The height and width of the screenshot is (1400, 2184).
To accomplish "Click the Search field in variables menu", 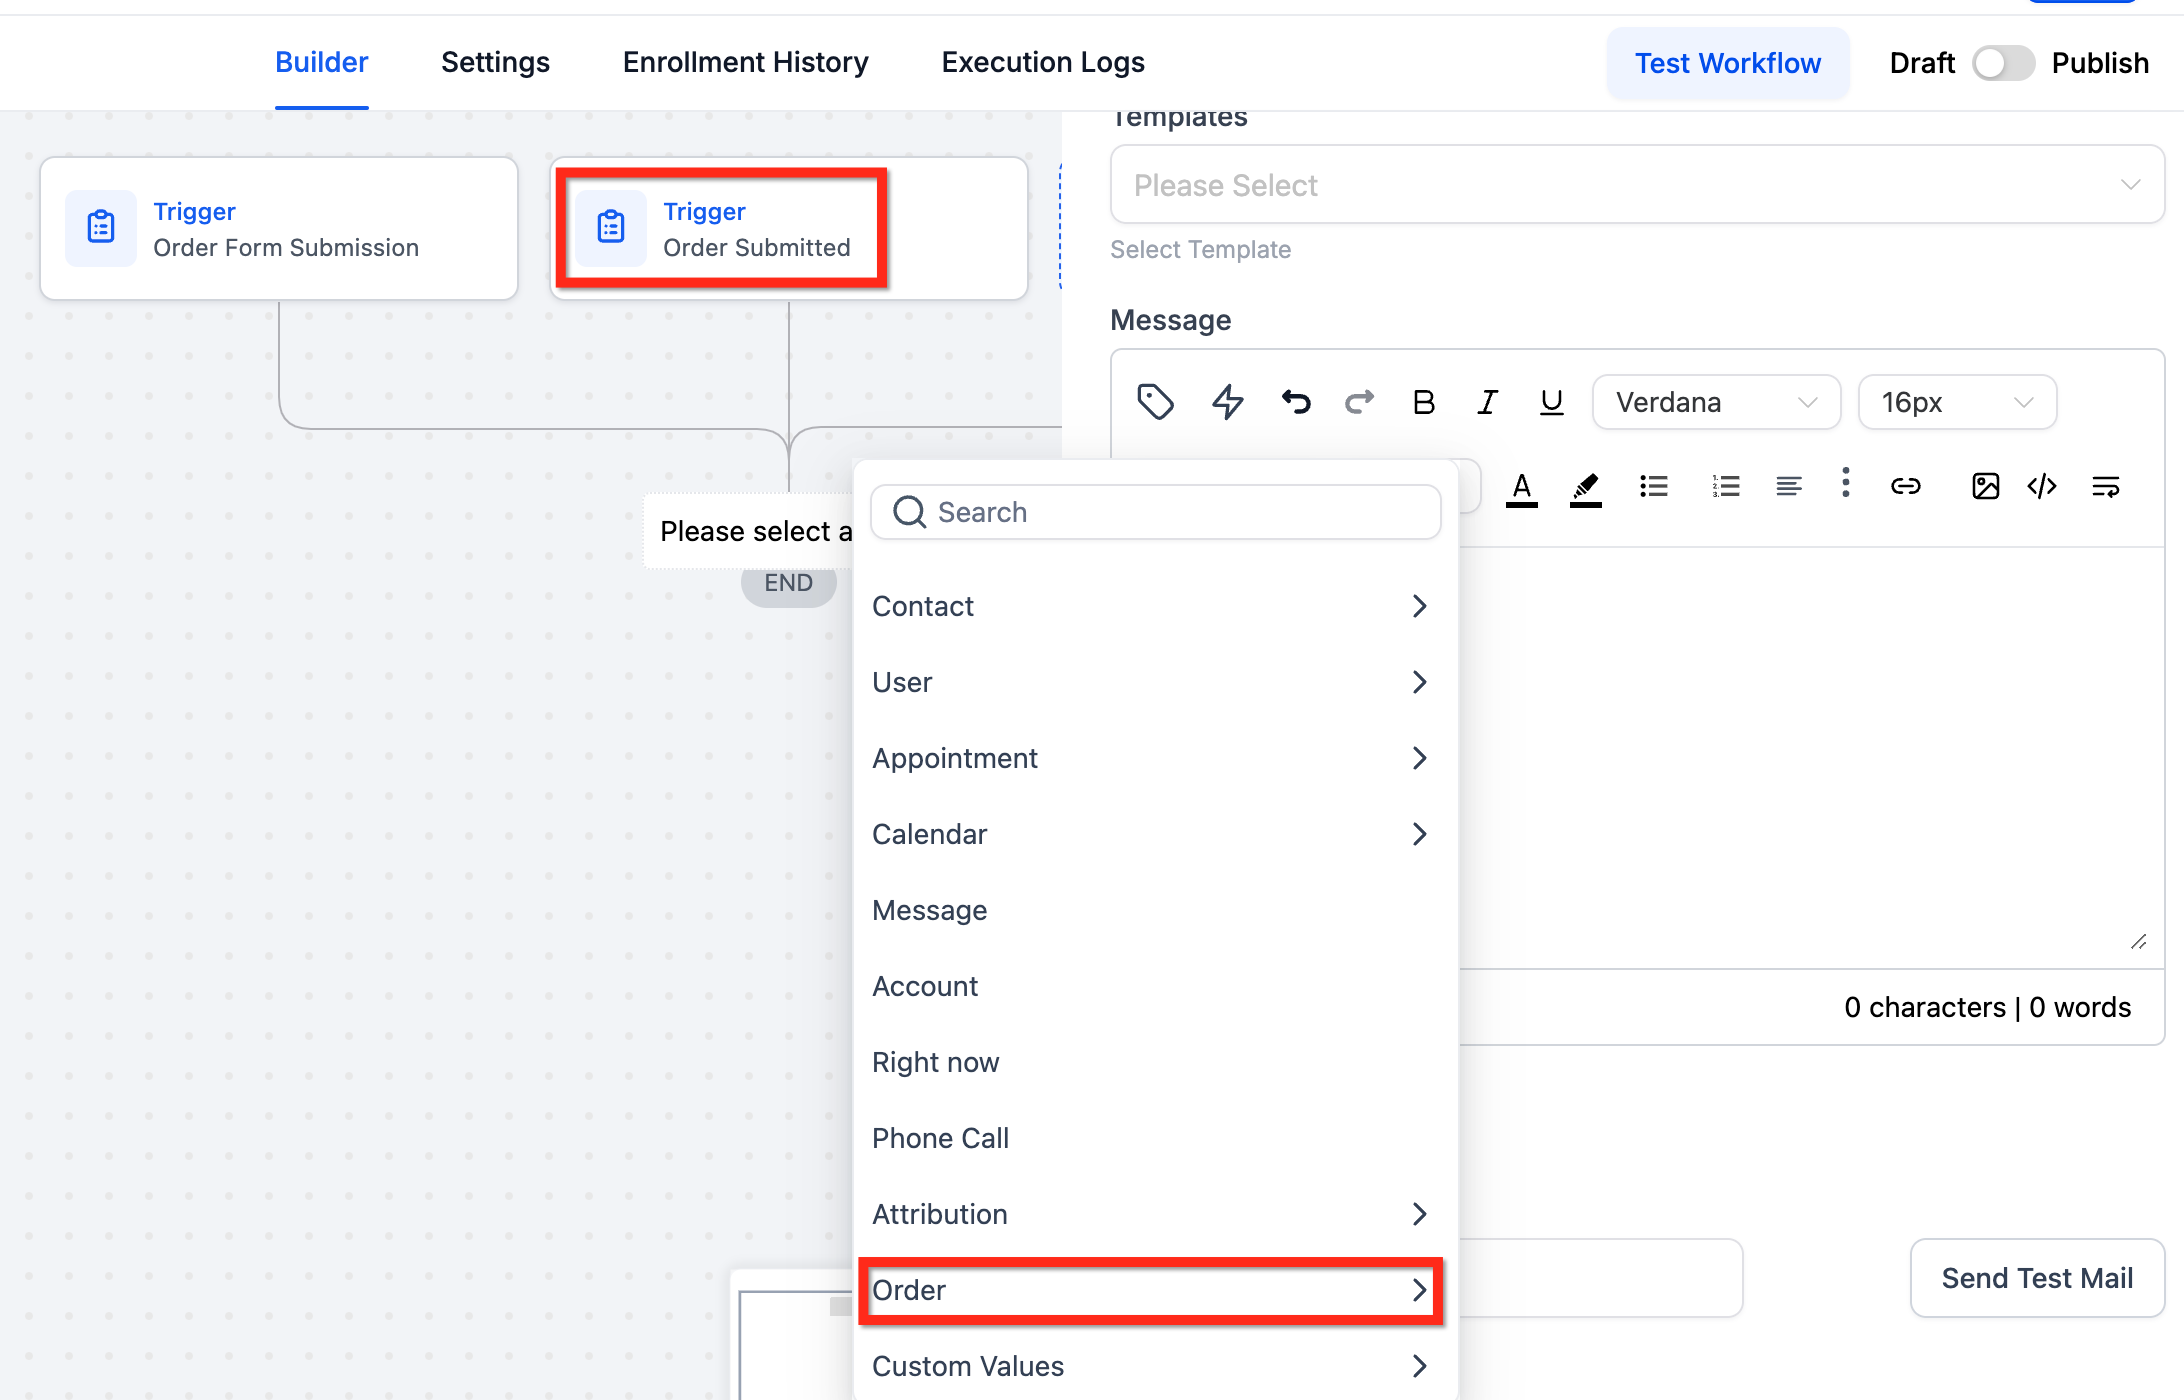I will pyautogui.click(x=1155, y=512).
